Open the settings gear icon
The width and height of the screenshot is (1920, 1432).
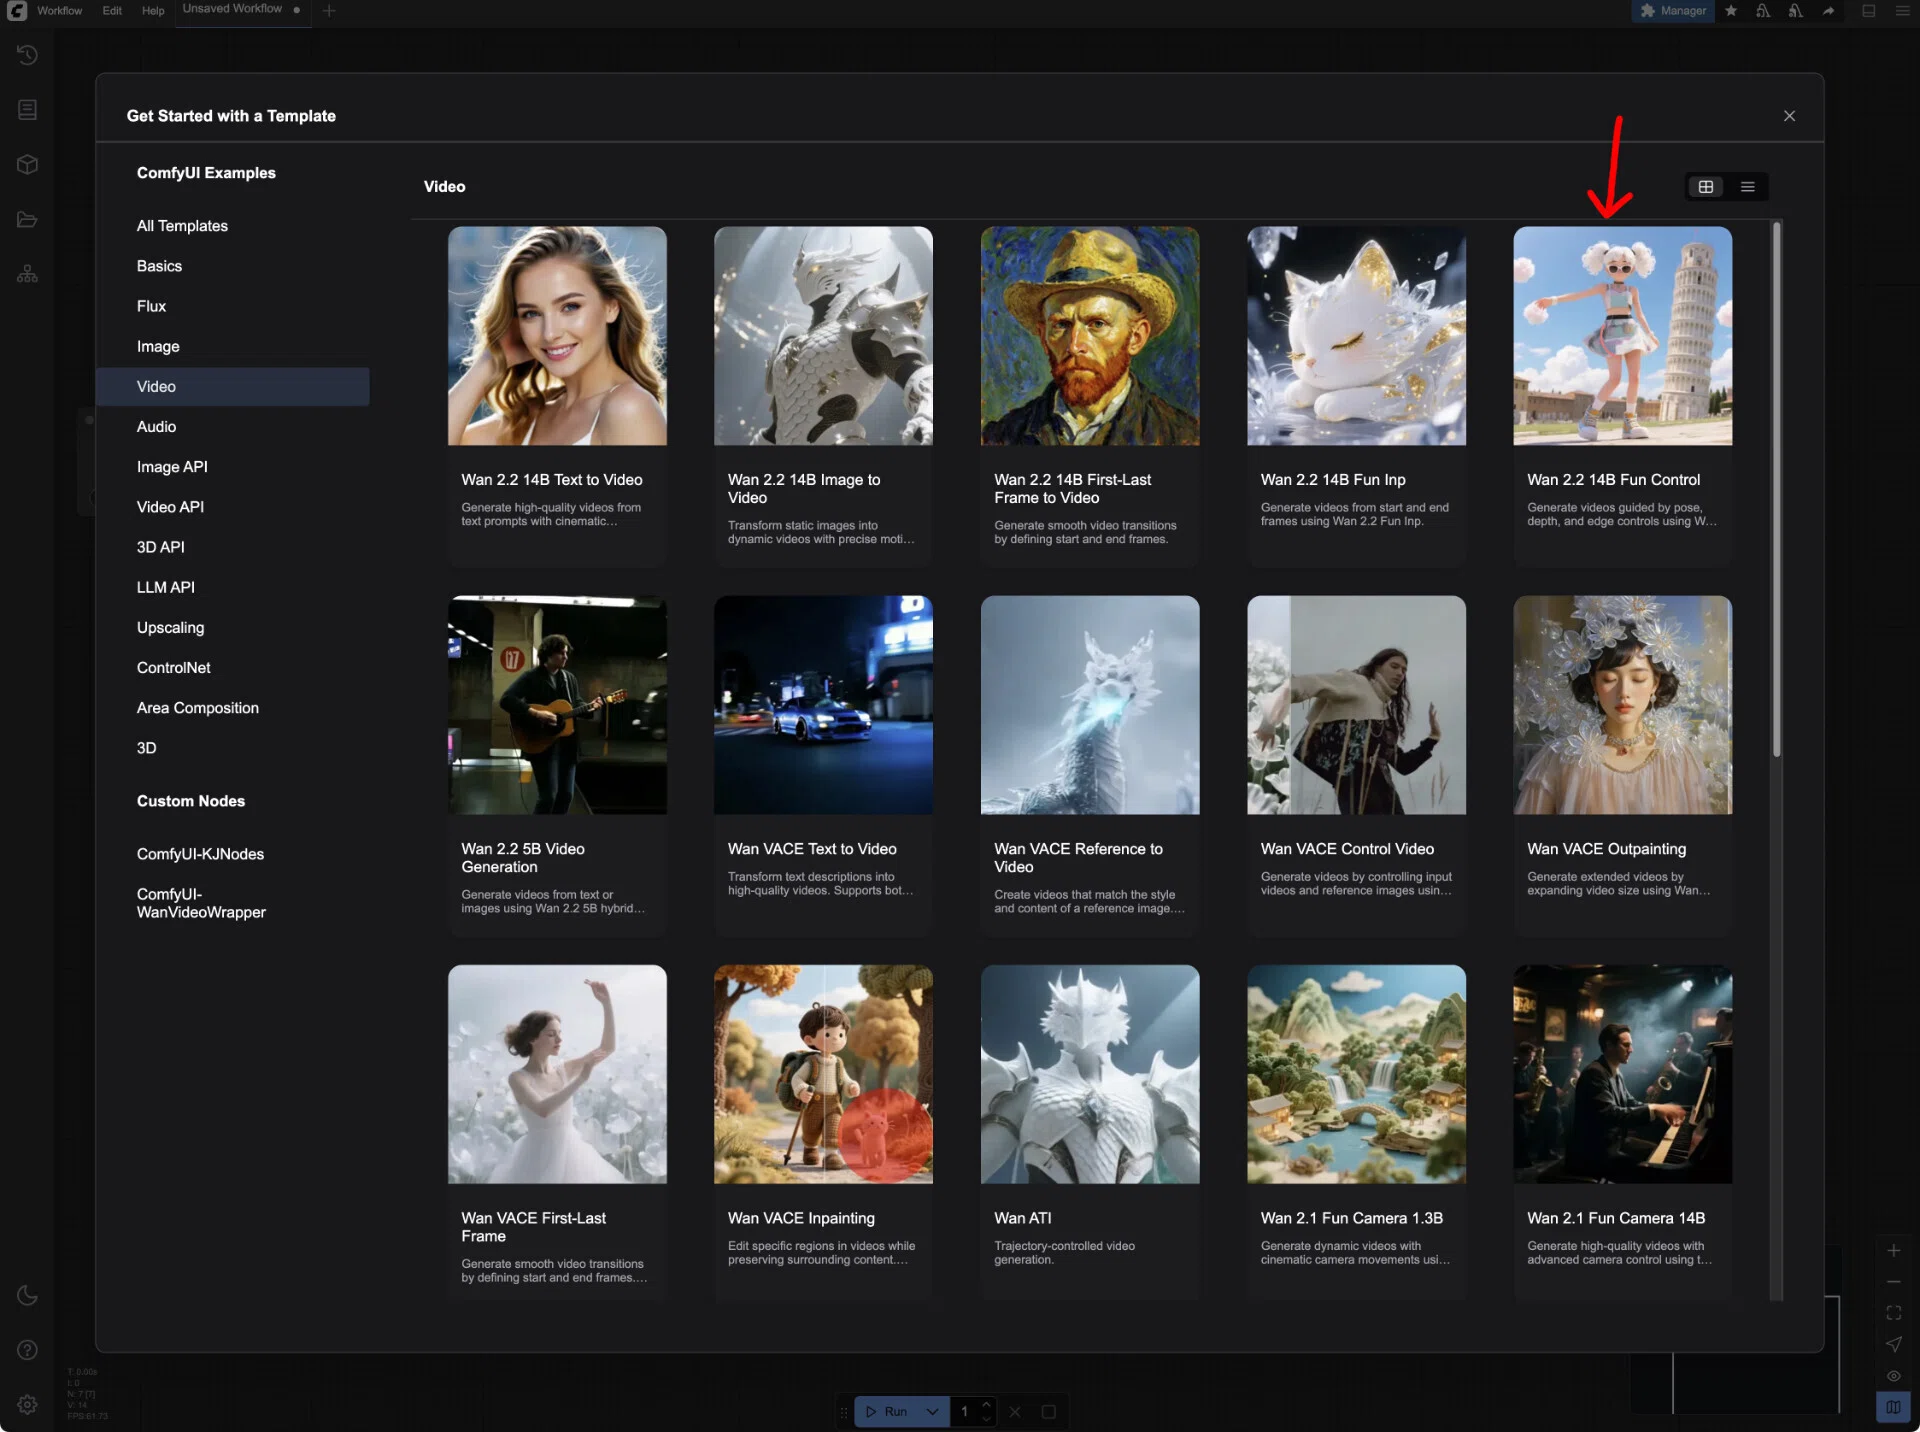coord(27,1404)
